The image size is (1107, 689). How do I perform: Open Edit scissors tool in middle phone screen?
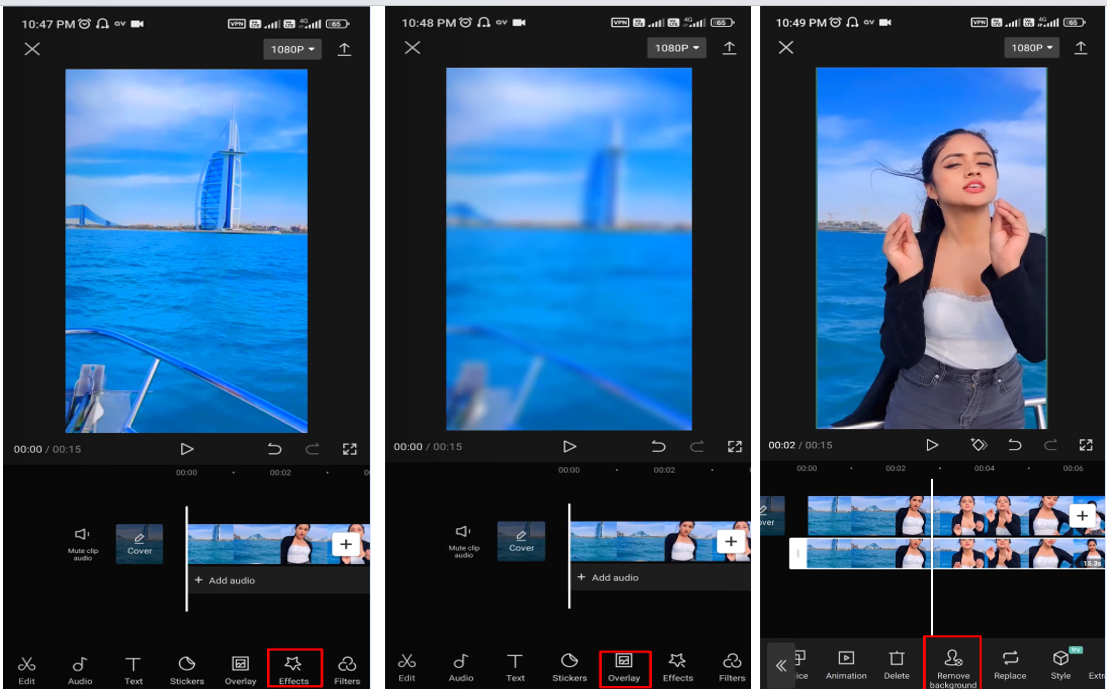coord(407,667)
